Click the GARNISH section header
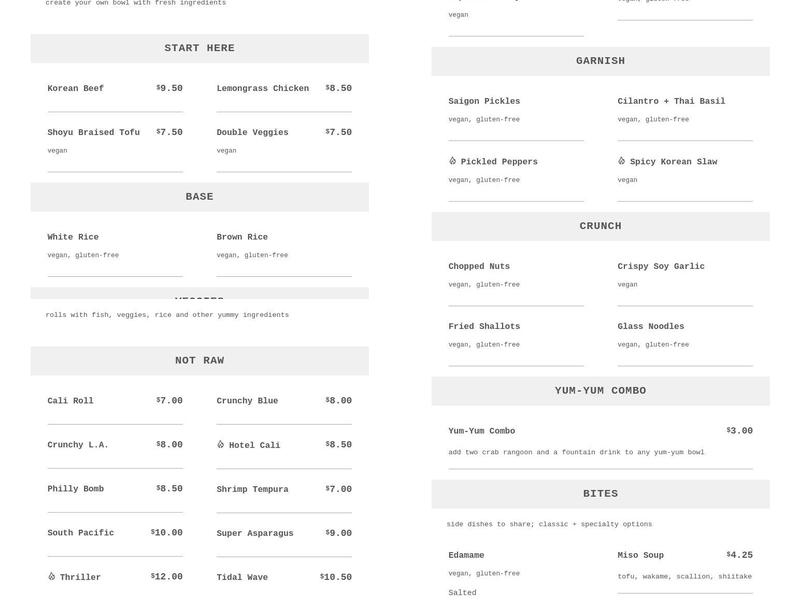800x600 pixels. pyautogui.click(x=600, y=61)
